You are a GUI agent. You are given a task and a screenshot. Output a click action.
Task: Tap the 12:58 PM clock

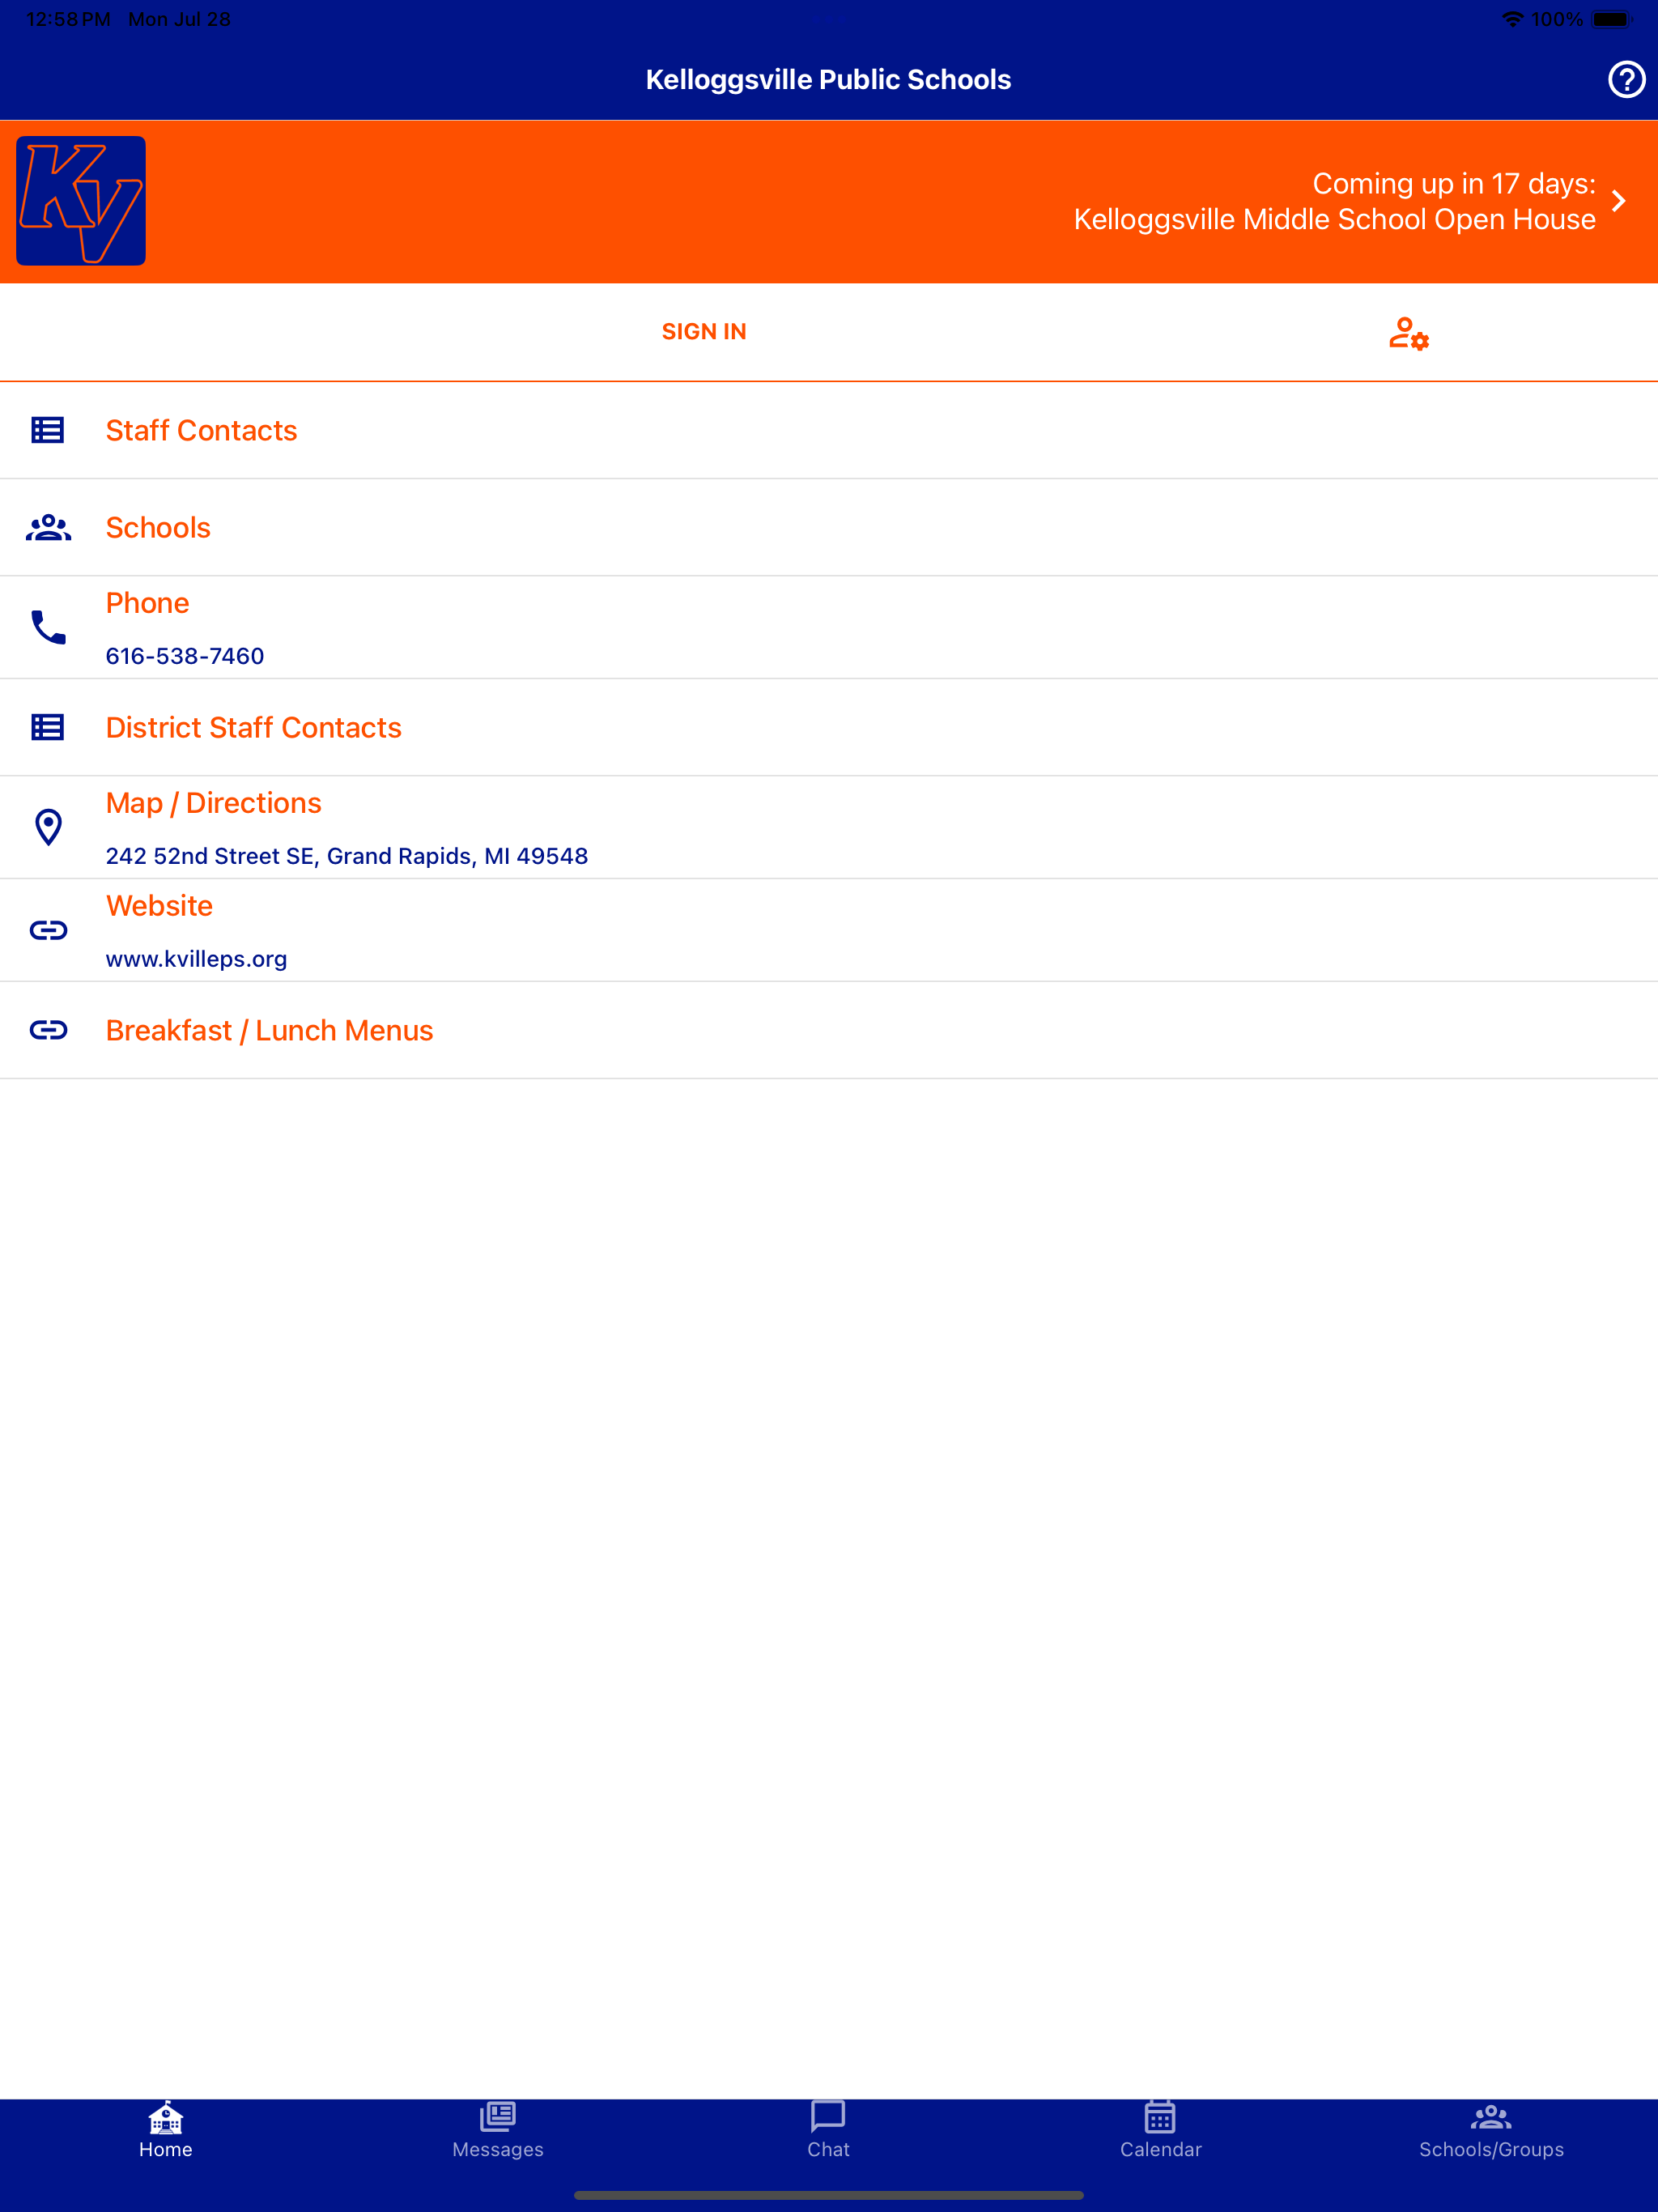coord(68,19)
